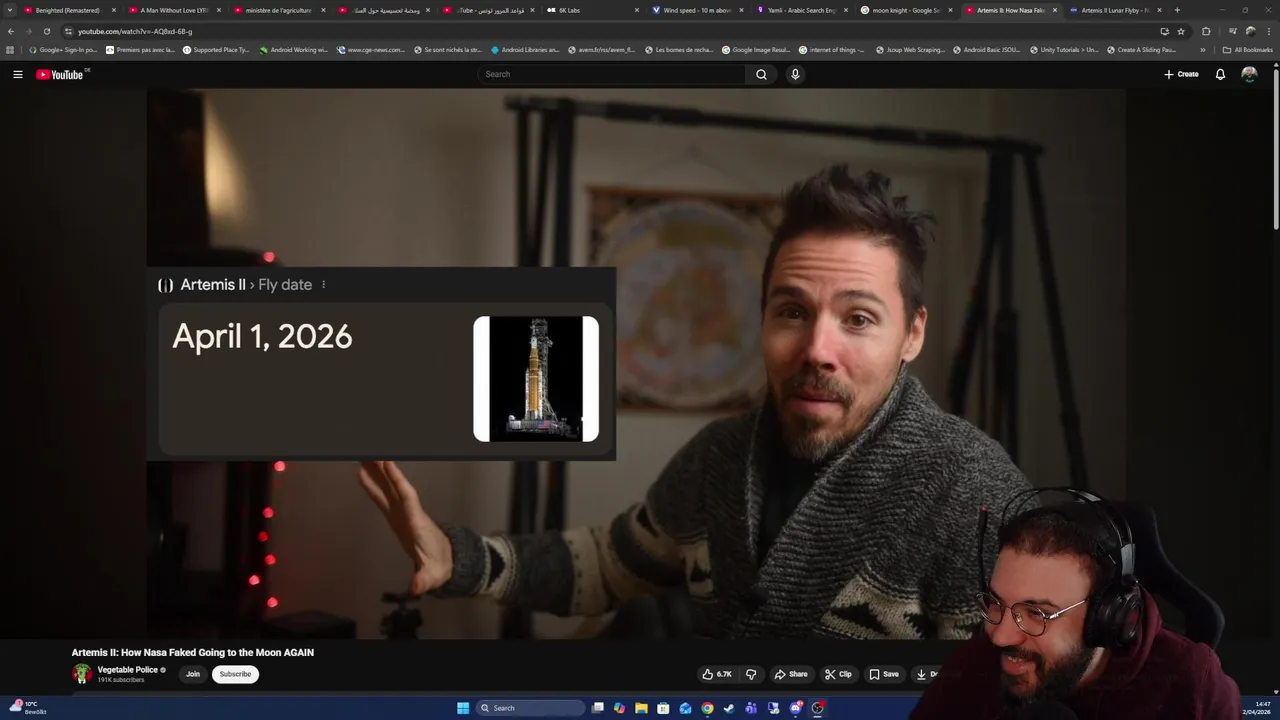The height and width of the screenshot is (720, 1280).
Task: Expand the bookmarks overflow chevron
Action: (x=1202, y=49)
